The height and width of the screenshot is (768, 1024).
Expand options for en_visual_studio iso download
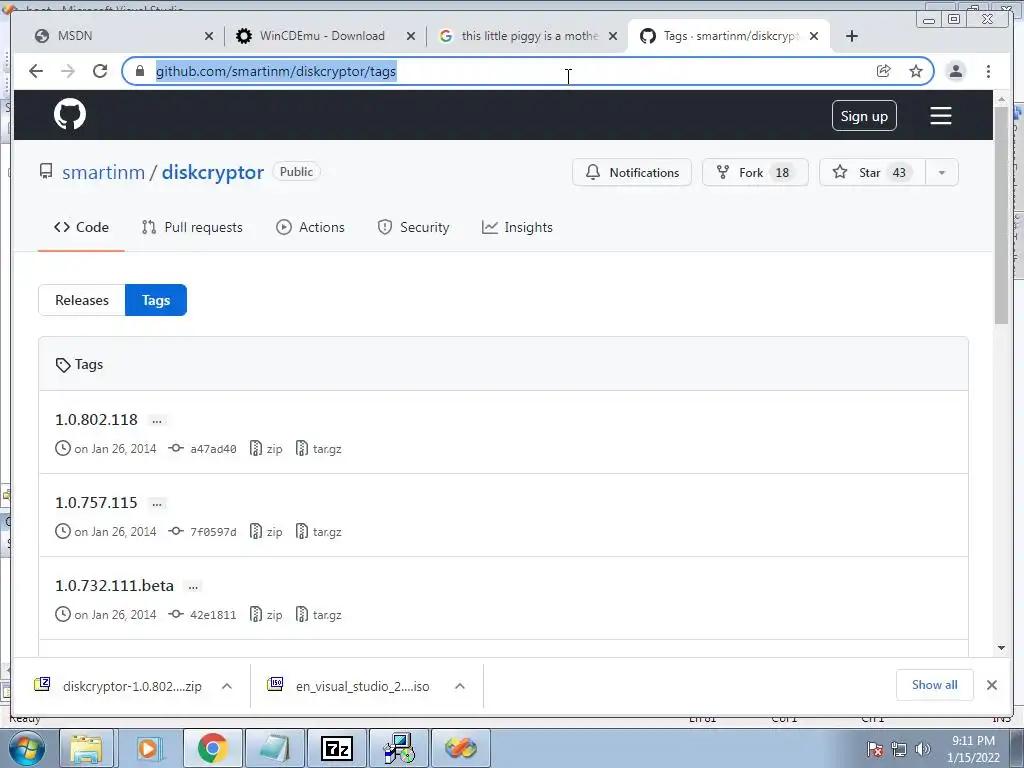click(x=460, y=686)
